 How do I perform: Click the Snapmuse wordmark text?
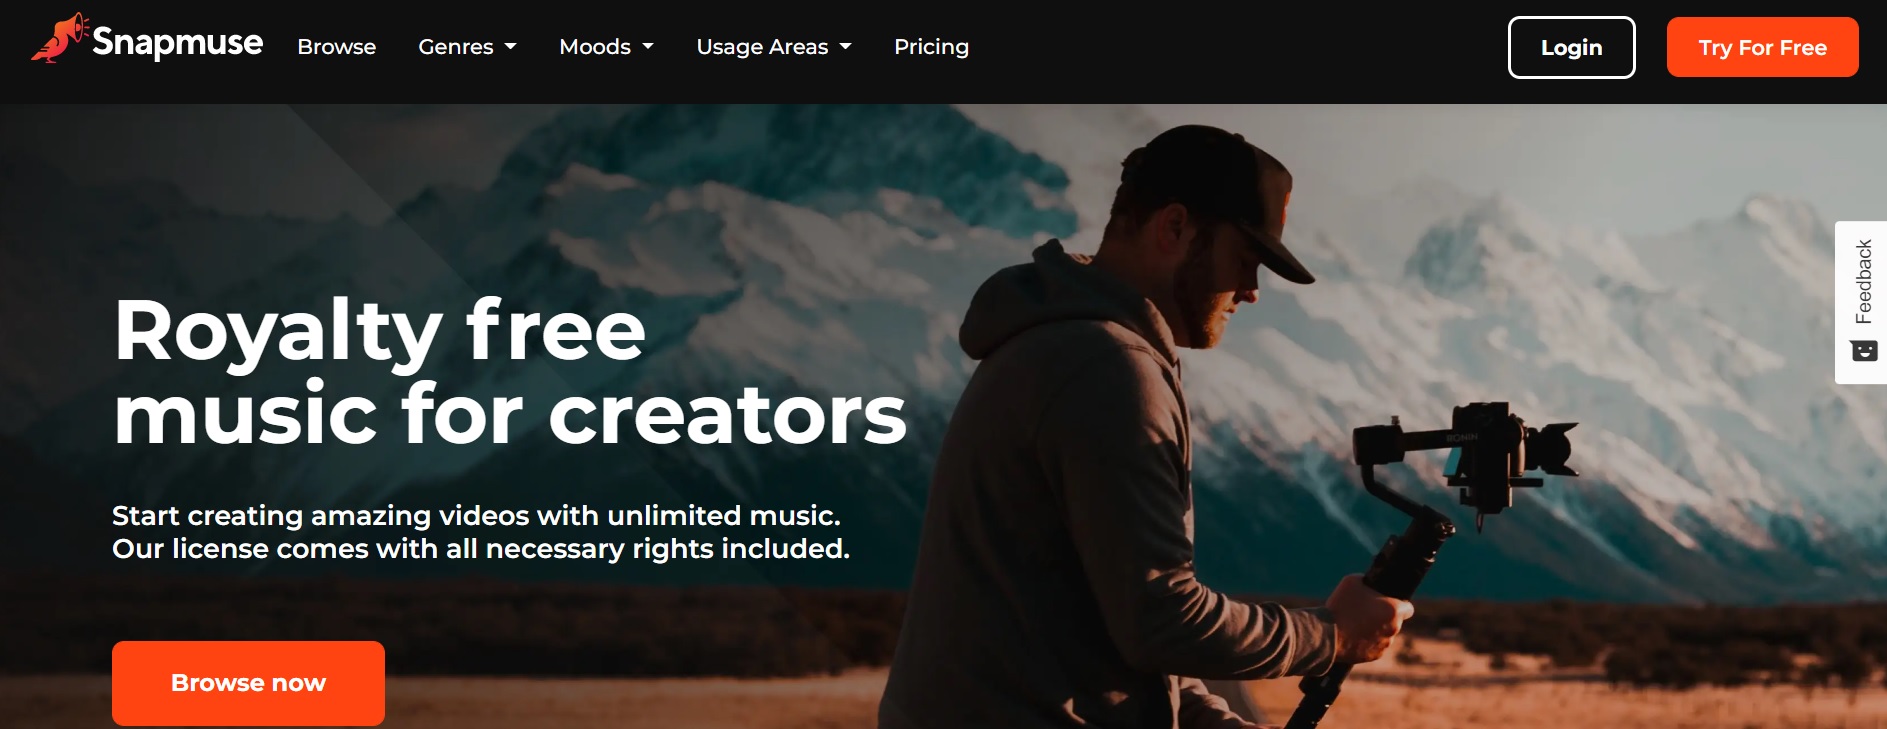177,43
